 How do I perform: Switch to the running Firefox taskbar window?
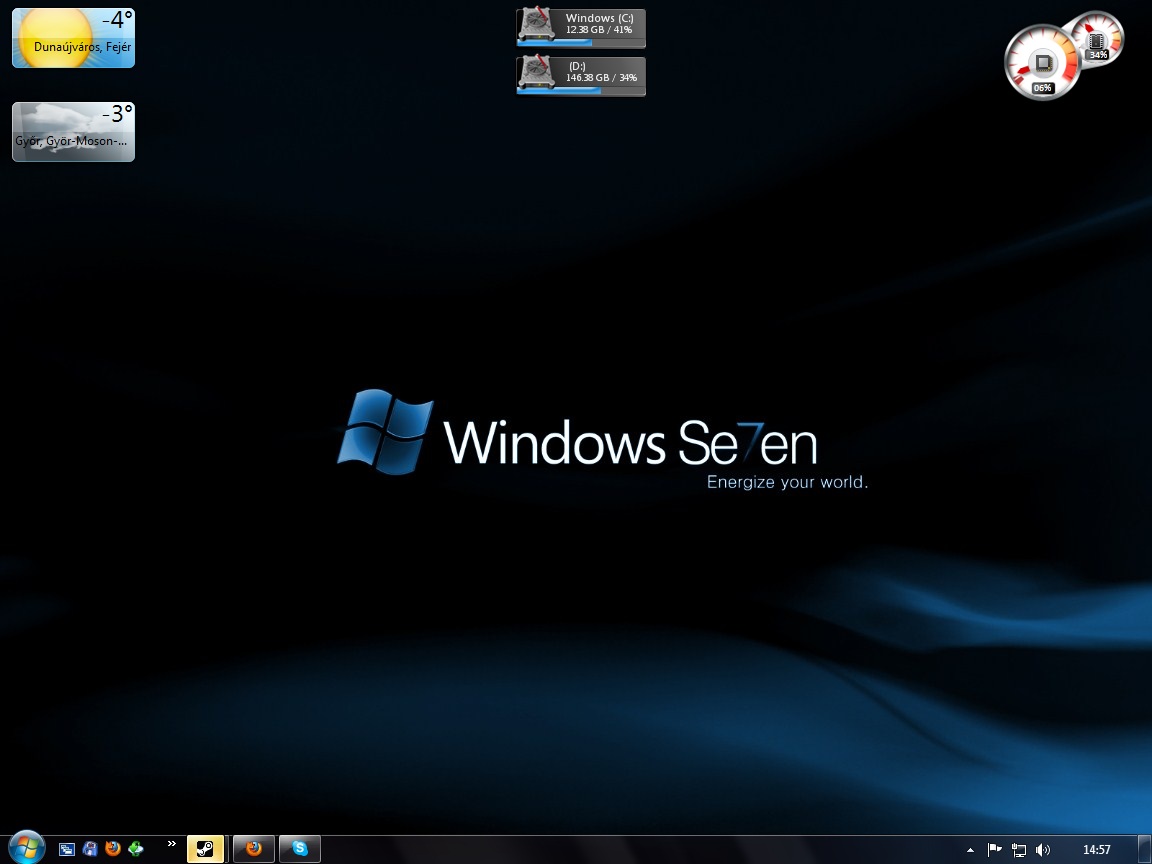coord(254,849)
